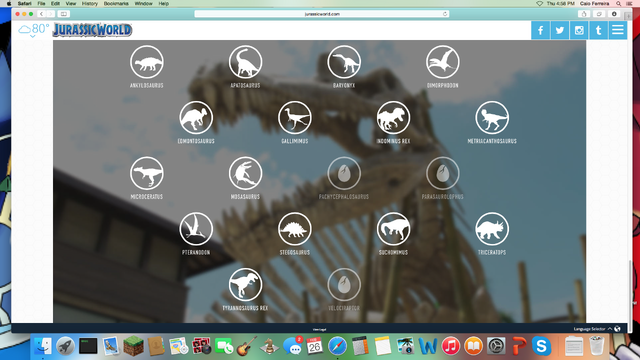The width and height of the screenshot is (640, 360).
Task: Open the Facebook social link
Action: (540, 30)
